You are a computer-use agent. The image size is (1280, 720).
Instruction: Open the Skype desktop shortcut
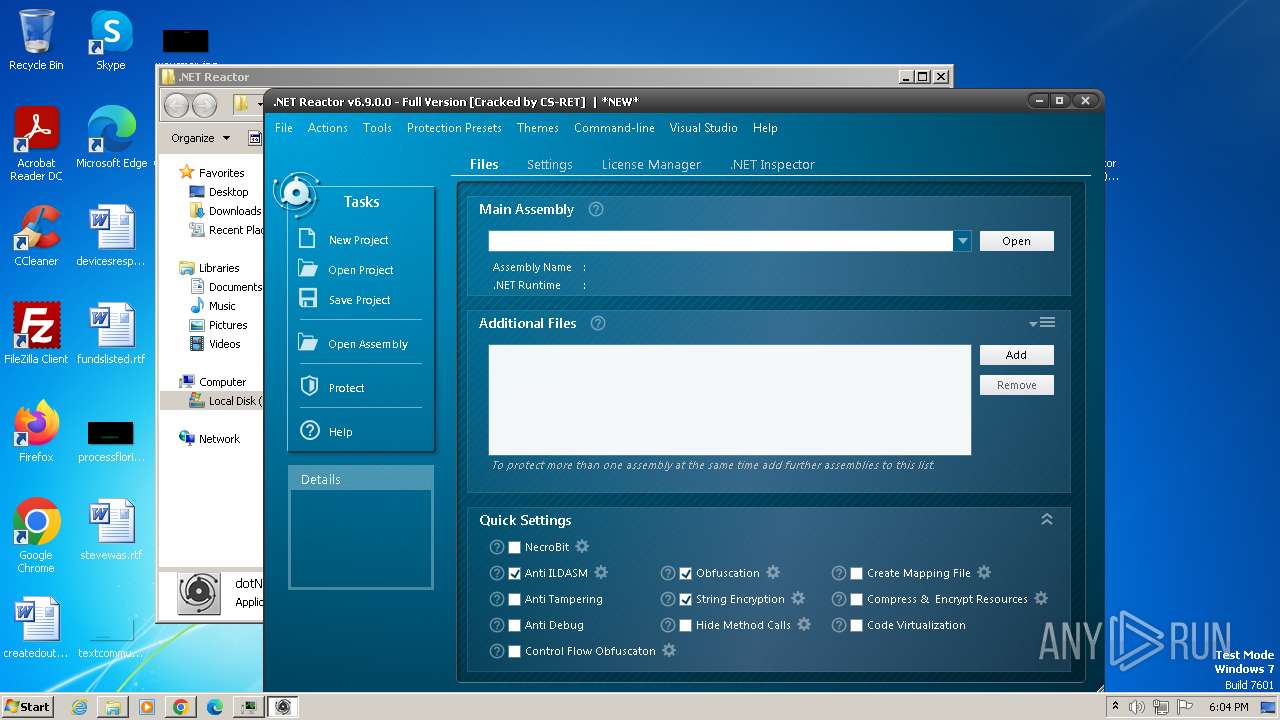(110, 42)
